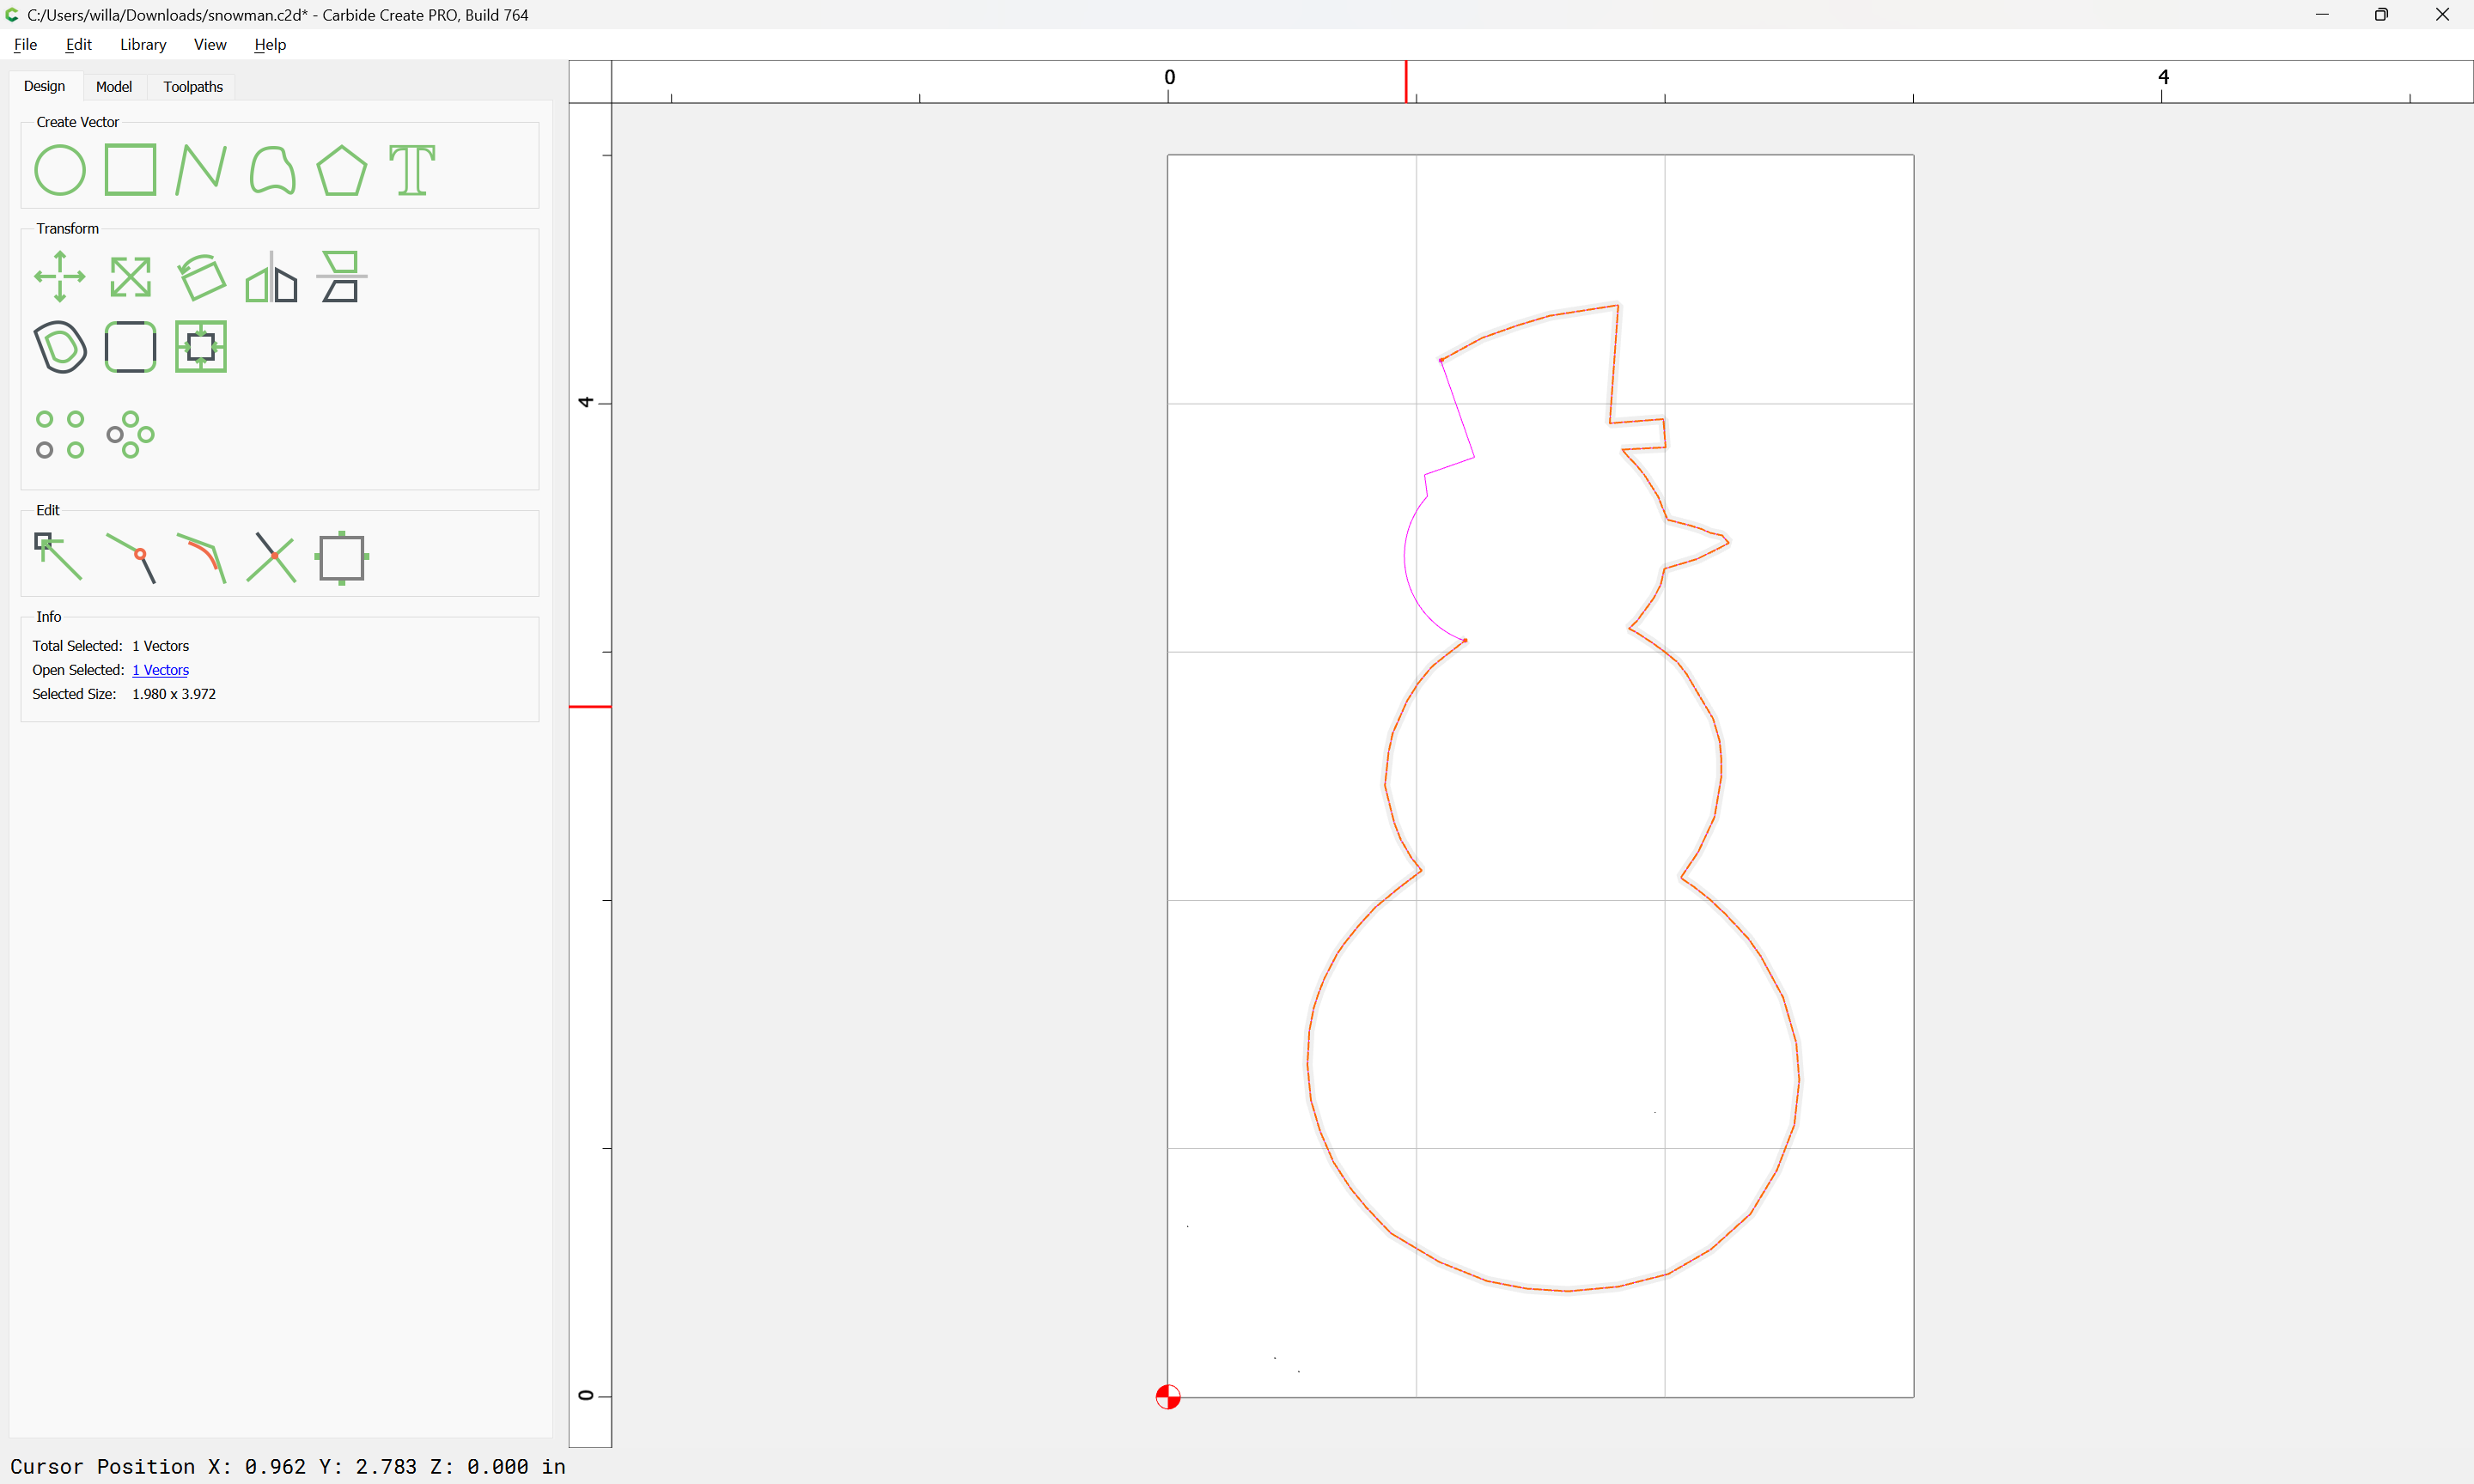Open the Library menu
The height and width of the screenshot is (1484, 2474).
pos(143,44)
